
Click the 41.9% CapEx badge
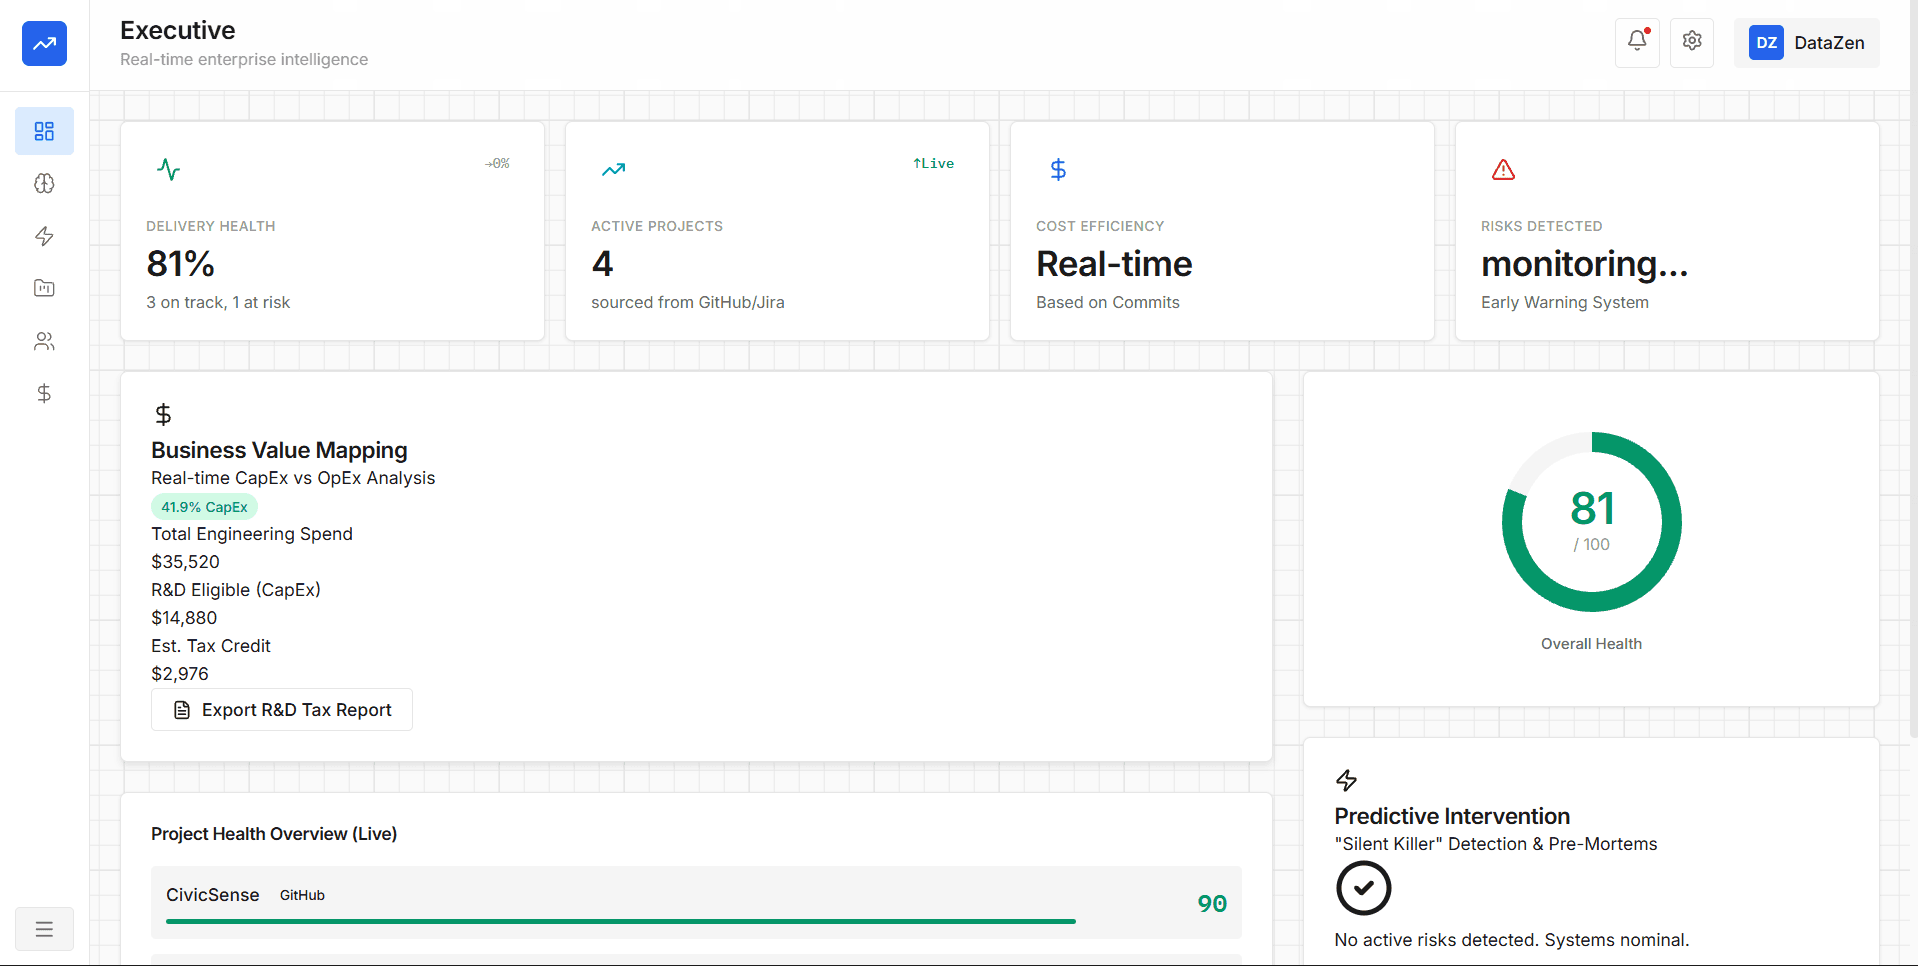(204, 507)
